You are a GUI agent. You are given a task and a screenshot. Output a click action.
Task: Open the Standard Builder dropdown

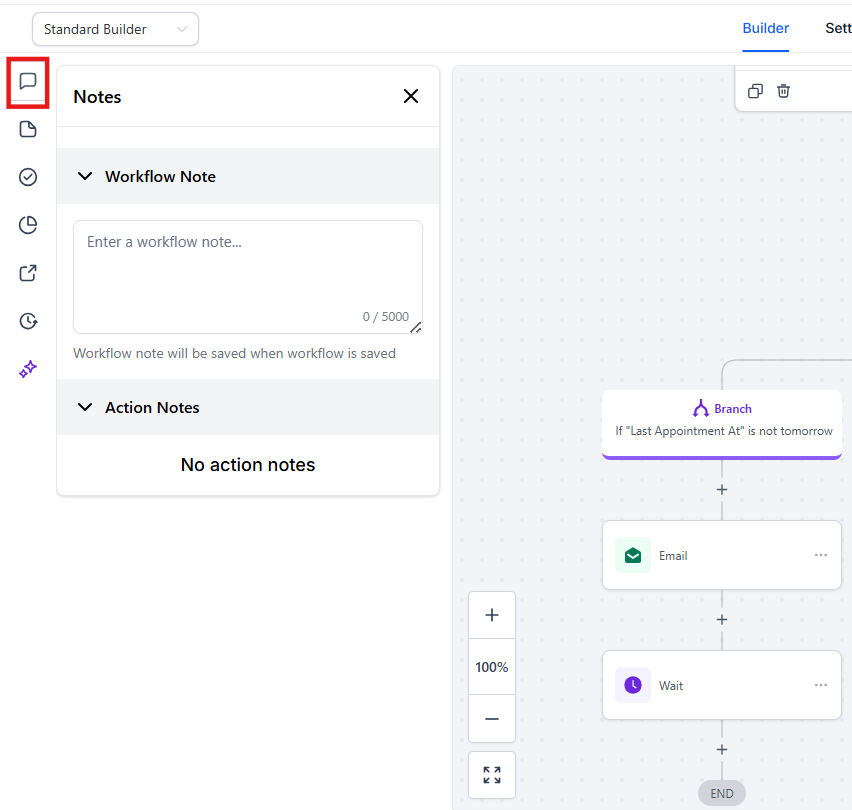115,29
